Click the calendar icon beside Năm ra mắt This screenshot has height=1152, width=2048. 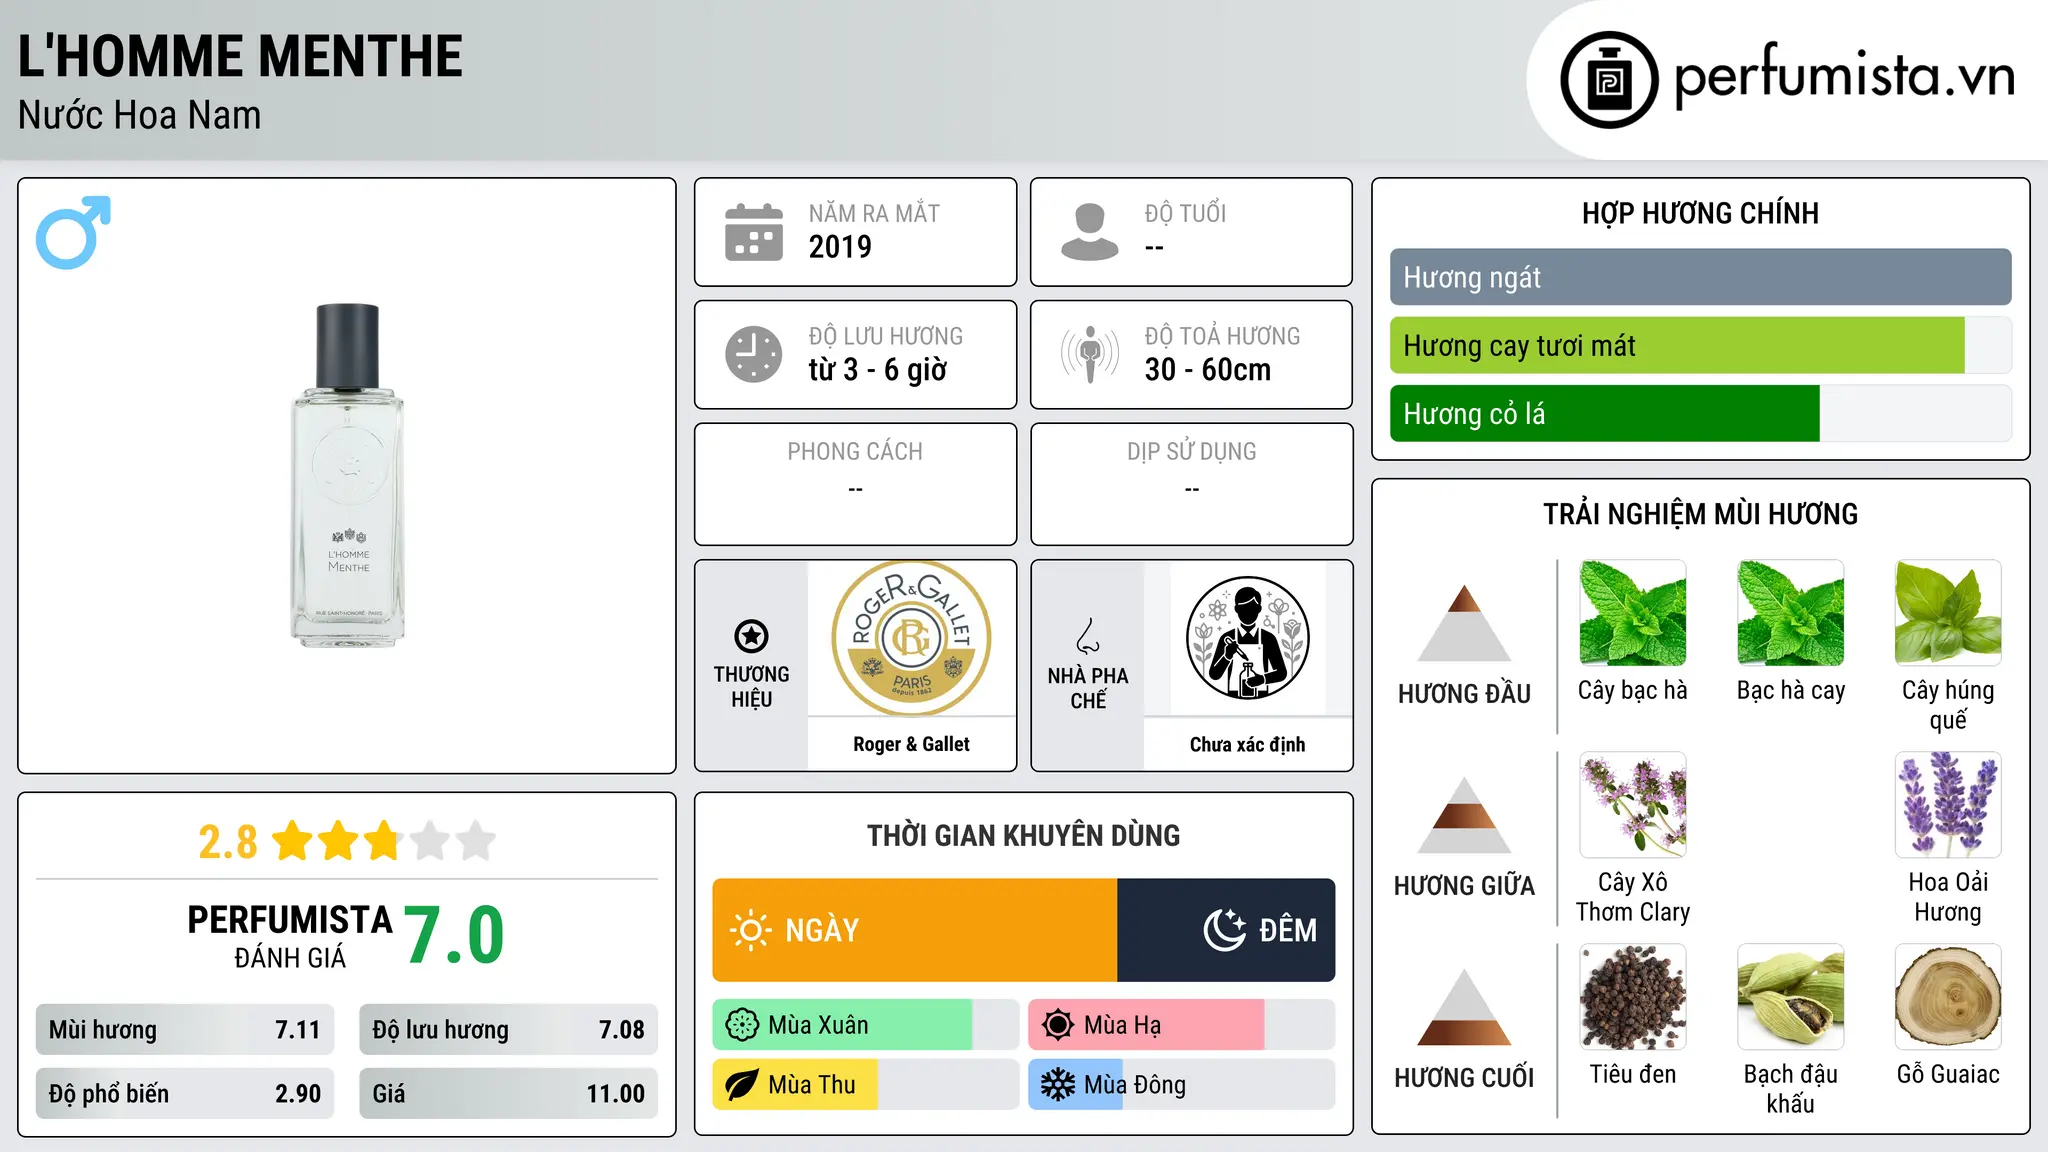754,232
